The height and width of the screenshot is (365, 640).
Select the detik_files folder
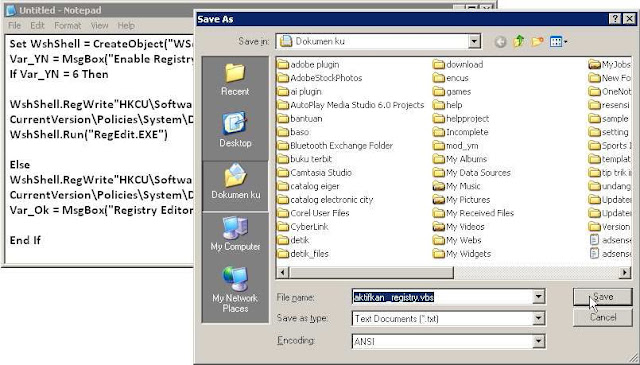tap(303, 254)
